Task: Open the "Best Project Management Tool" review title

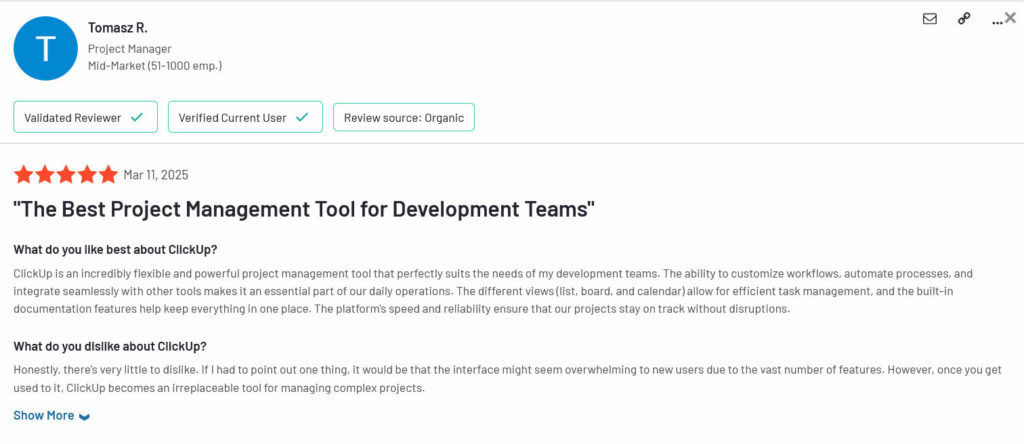Action: click(x=305, y=210)
